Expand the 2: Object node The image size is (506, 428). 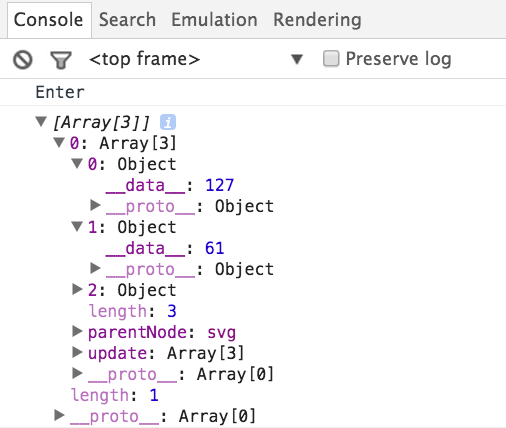click(77, 290)
